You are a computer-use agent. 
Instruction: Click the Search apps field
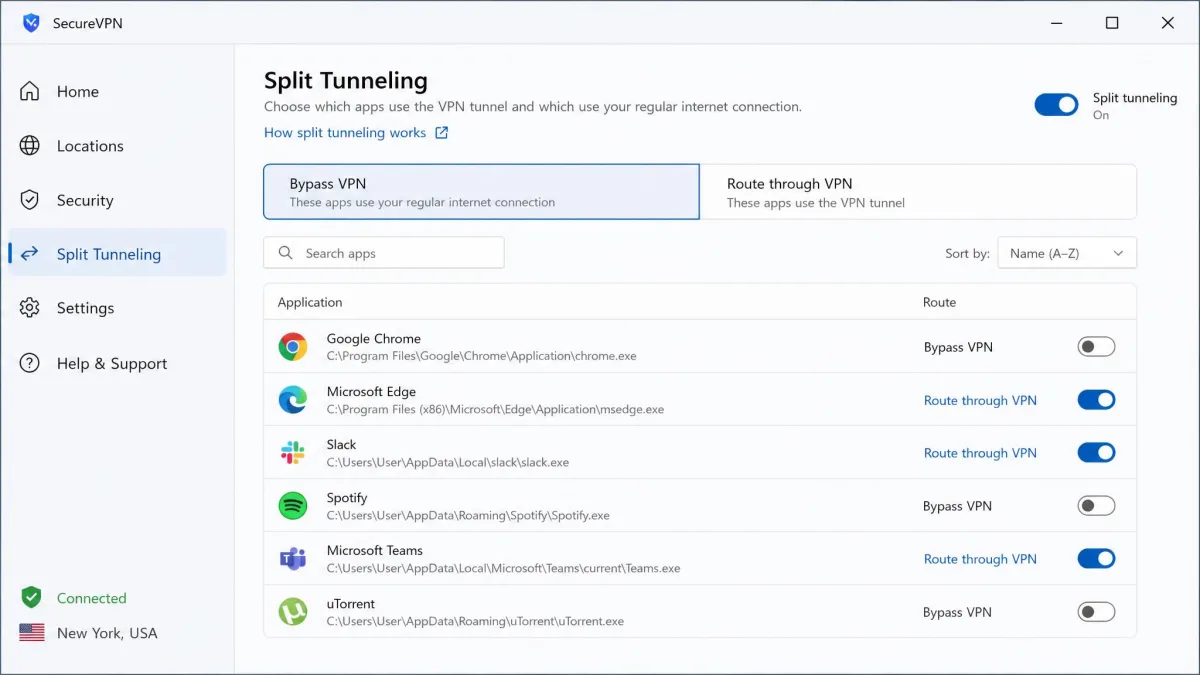click(384, 253)
